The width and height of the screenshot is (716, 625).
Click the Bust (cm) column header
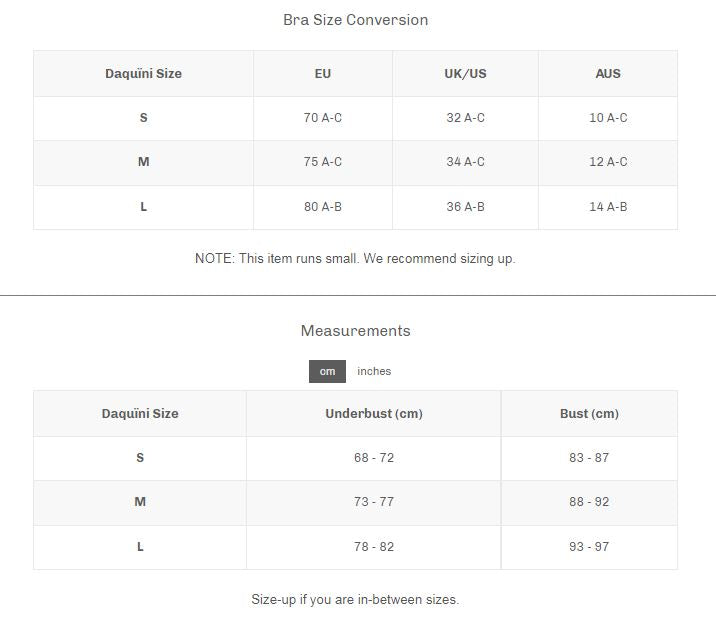[x=589, y=414]
